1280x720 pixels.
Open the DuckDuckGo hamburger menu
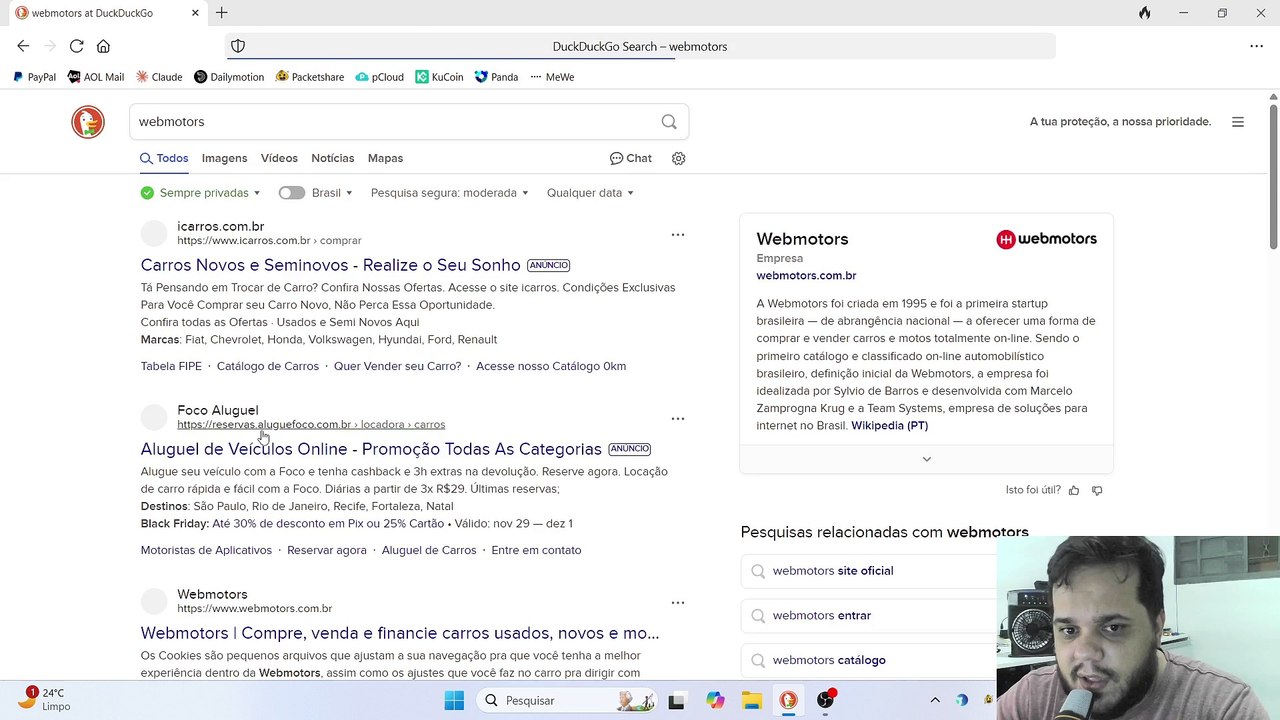pyautogui.click(x=1238, y=122)
